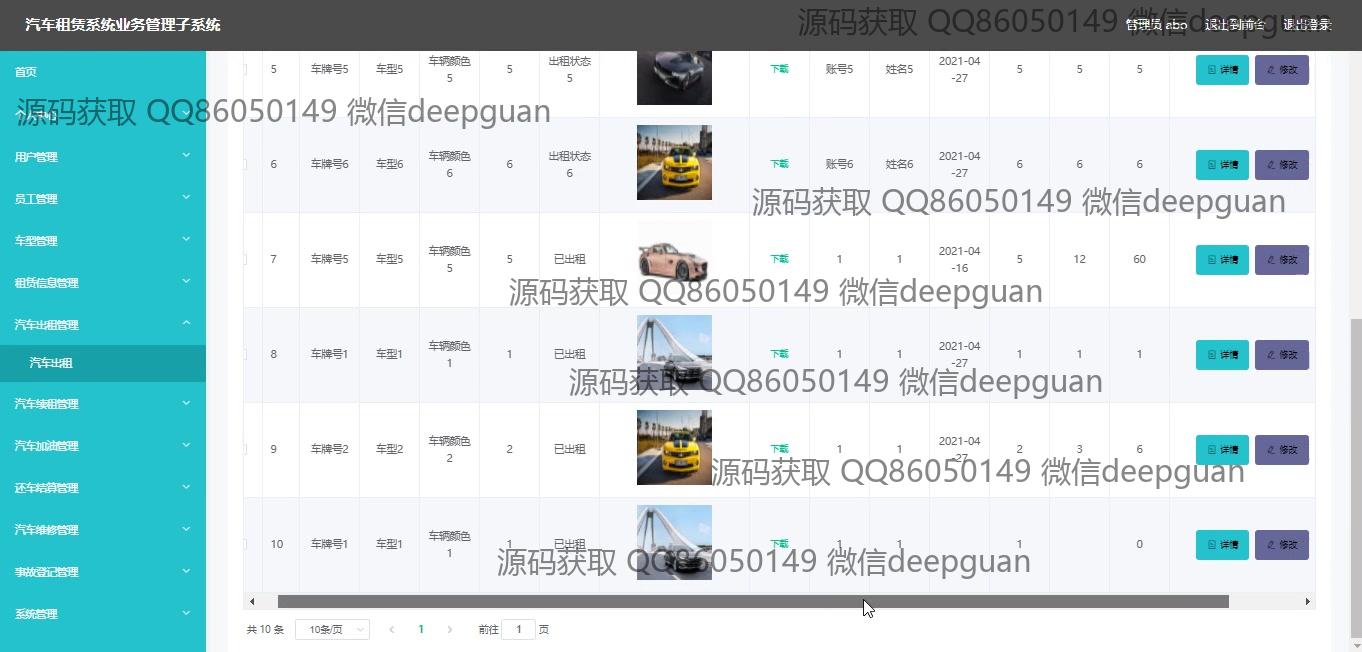This screenshot has width=1362, height=652.
Task: Click the 前往 page number input field
Action: (518, 629)
